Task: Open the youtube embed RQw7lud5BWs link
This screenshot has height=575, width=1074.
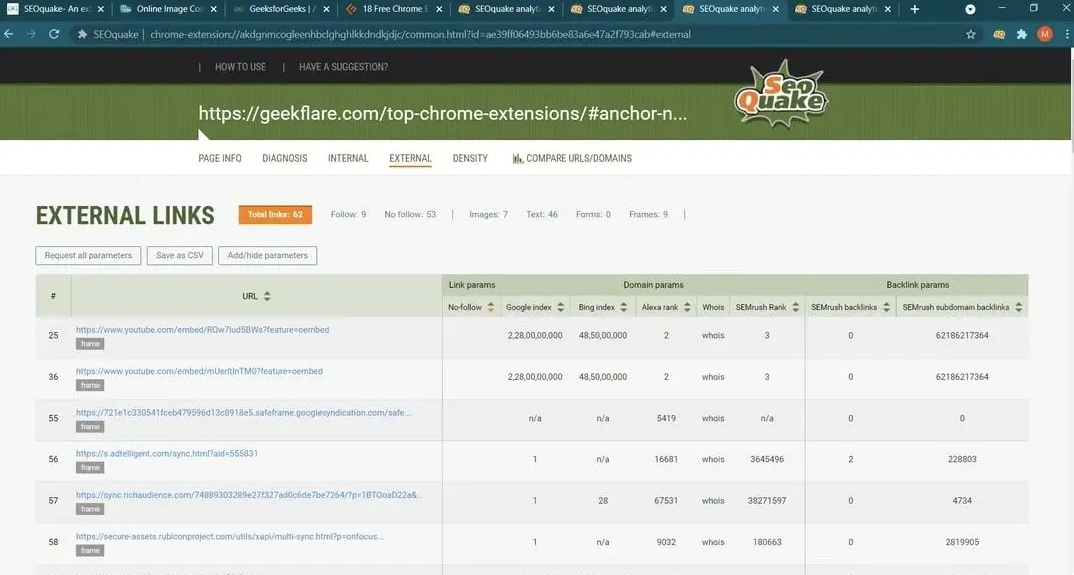Action: click(x=202, y=330)
